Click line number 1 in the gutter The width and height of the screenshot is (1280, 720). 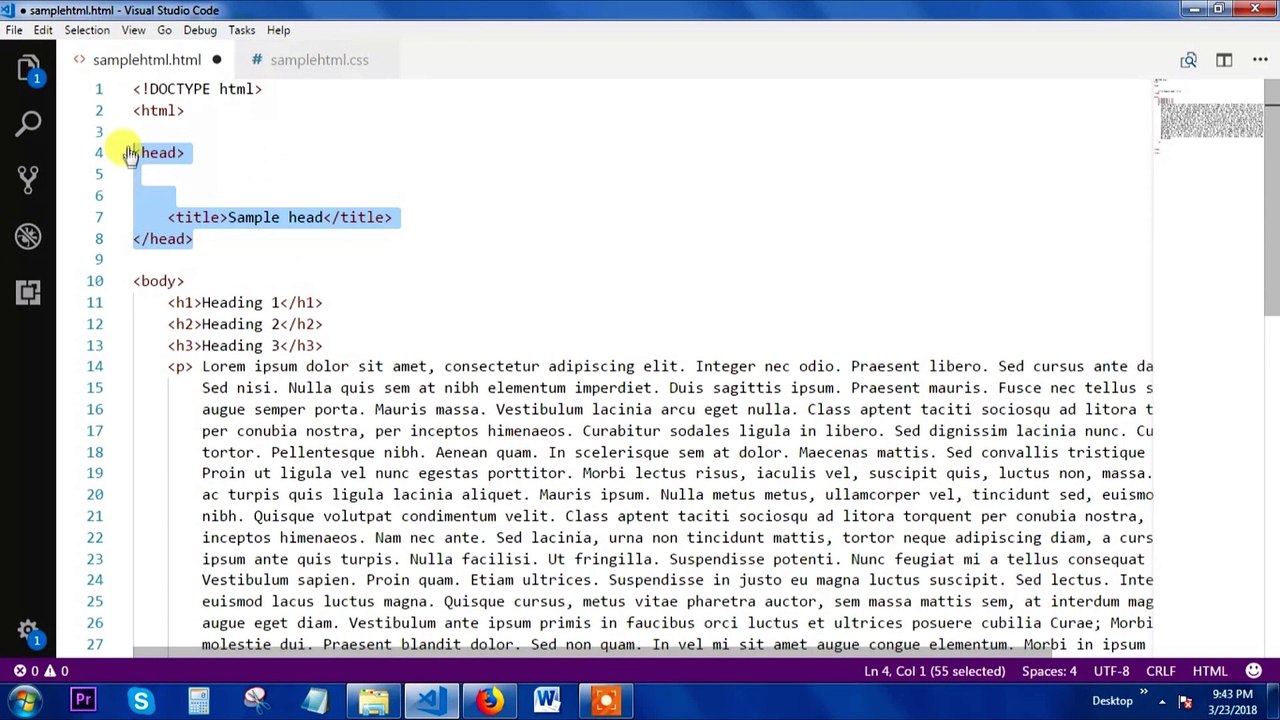pos(99,89)
